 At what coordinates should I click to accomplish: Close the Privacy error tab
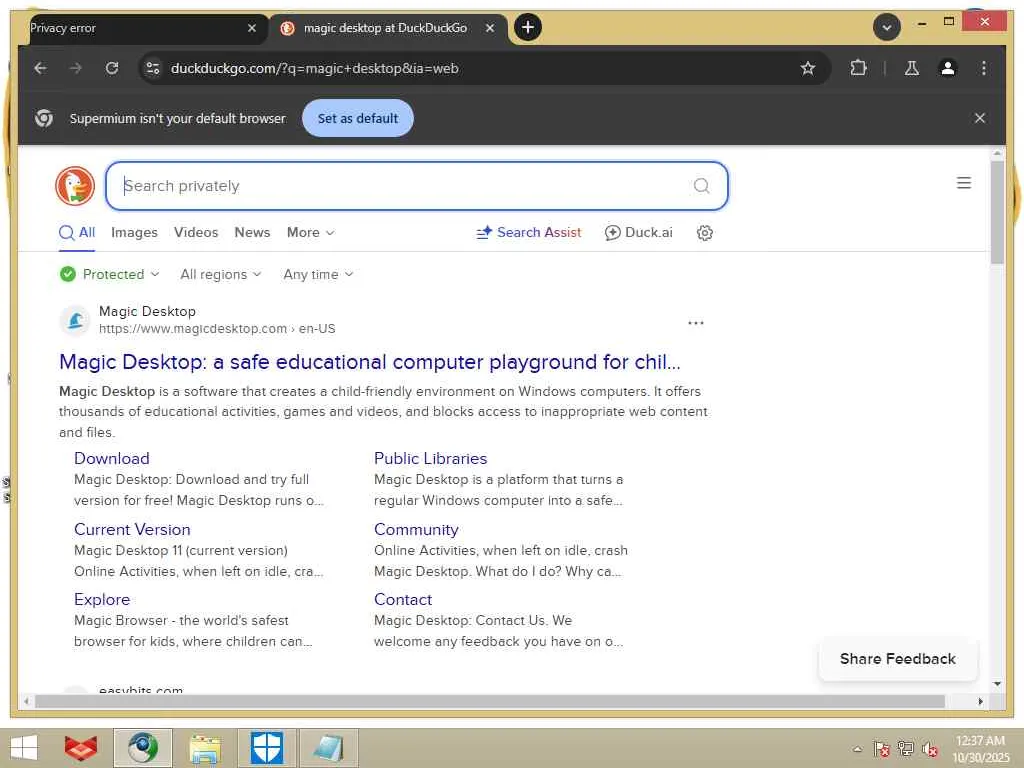[x=252, y=28]
